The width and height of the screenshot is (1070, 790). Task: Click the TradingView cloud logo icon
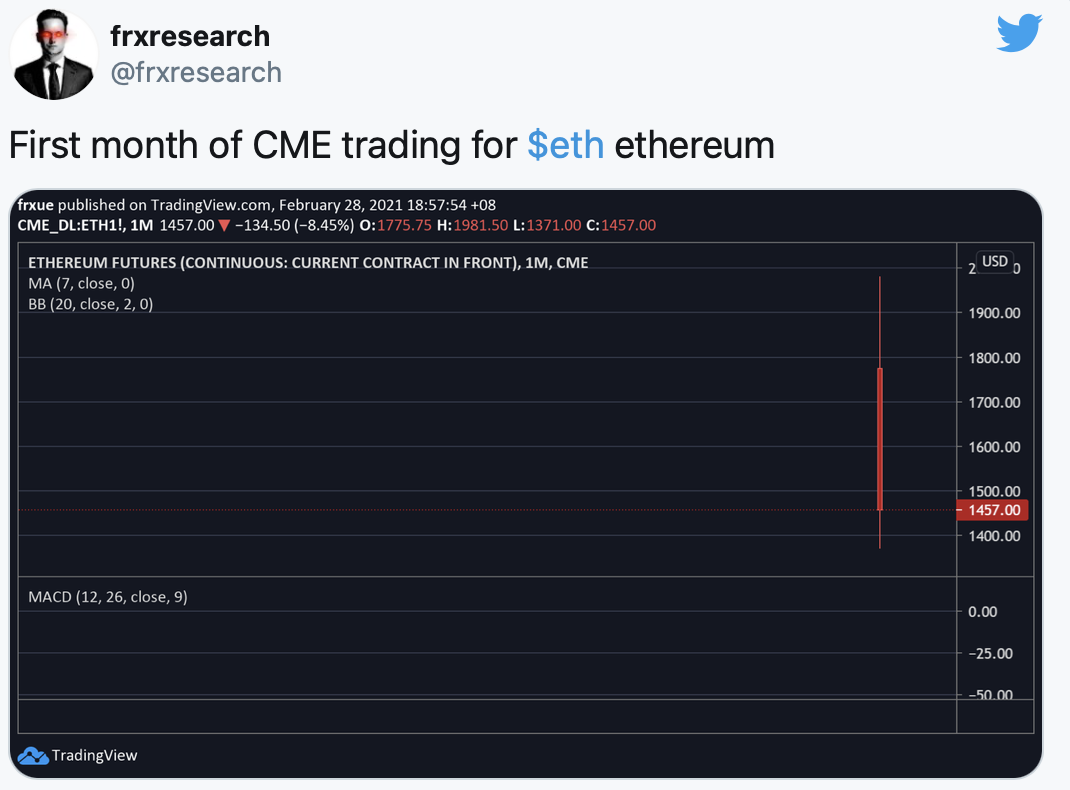[x=33, y=756]
